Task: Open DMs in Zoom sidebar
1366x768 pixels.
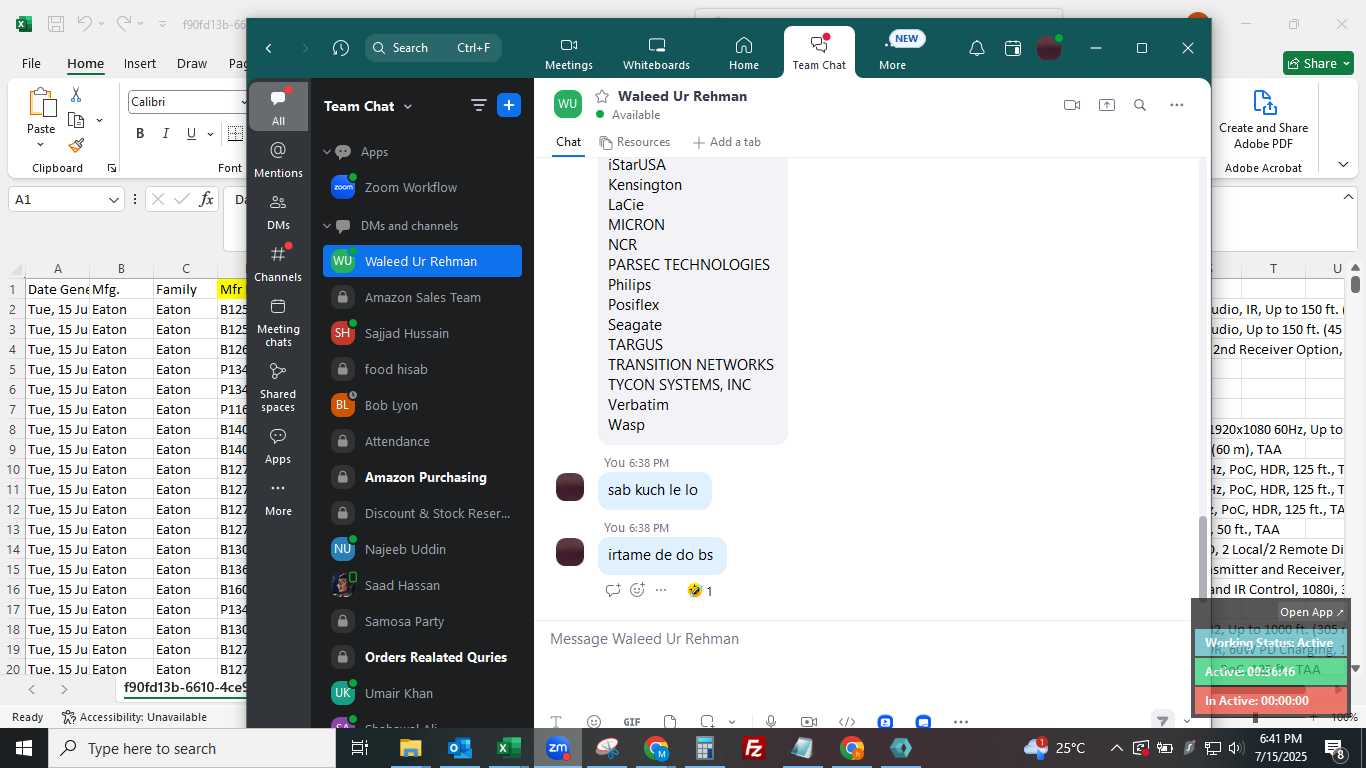Action: (x=278, y=211)
